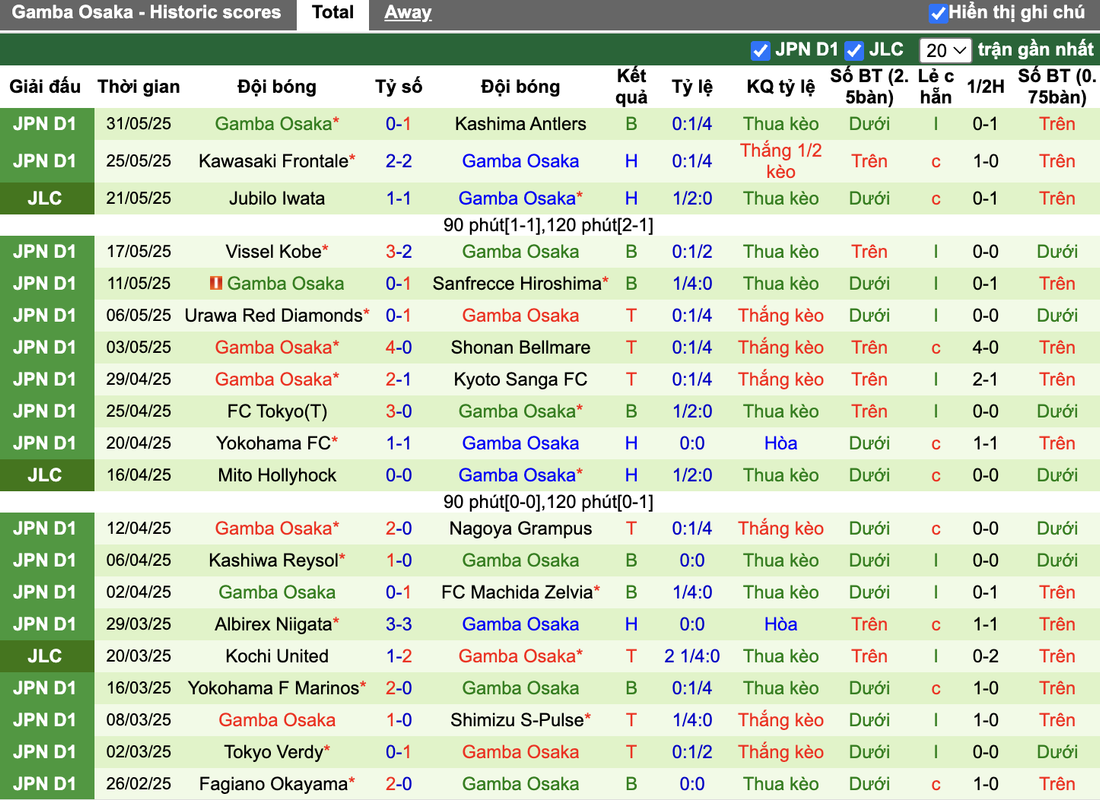Open Yokohama F Marinos team link

[276, 688]
